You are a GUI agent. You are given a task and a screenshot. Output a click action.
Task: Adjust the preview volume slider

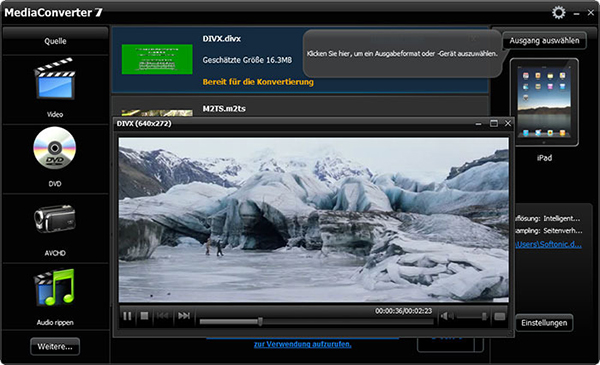[472, 316]
